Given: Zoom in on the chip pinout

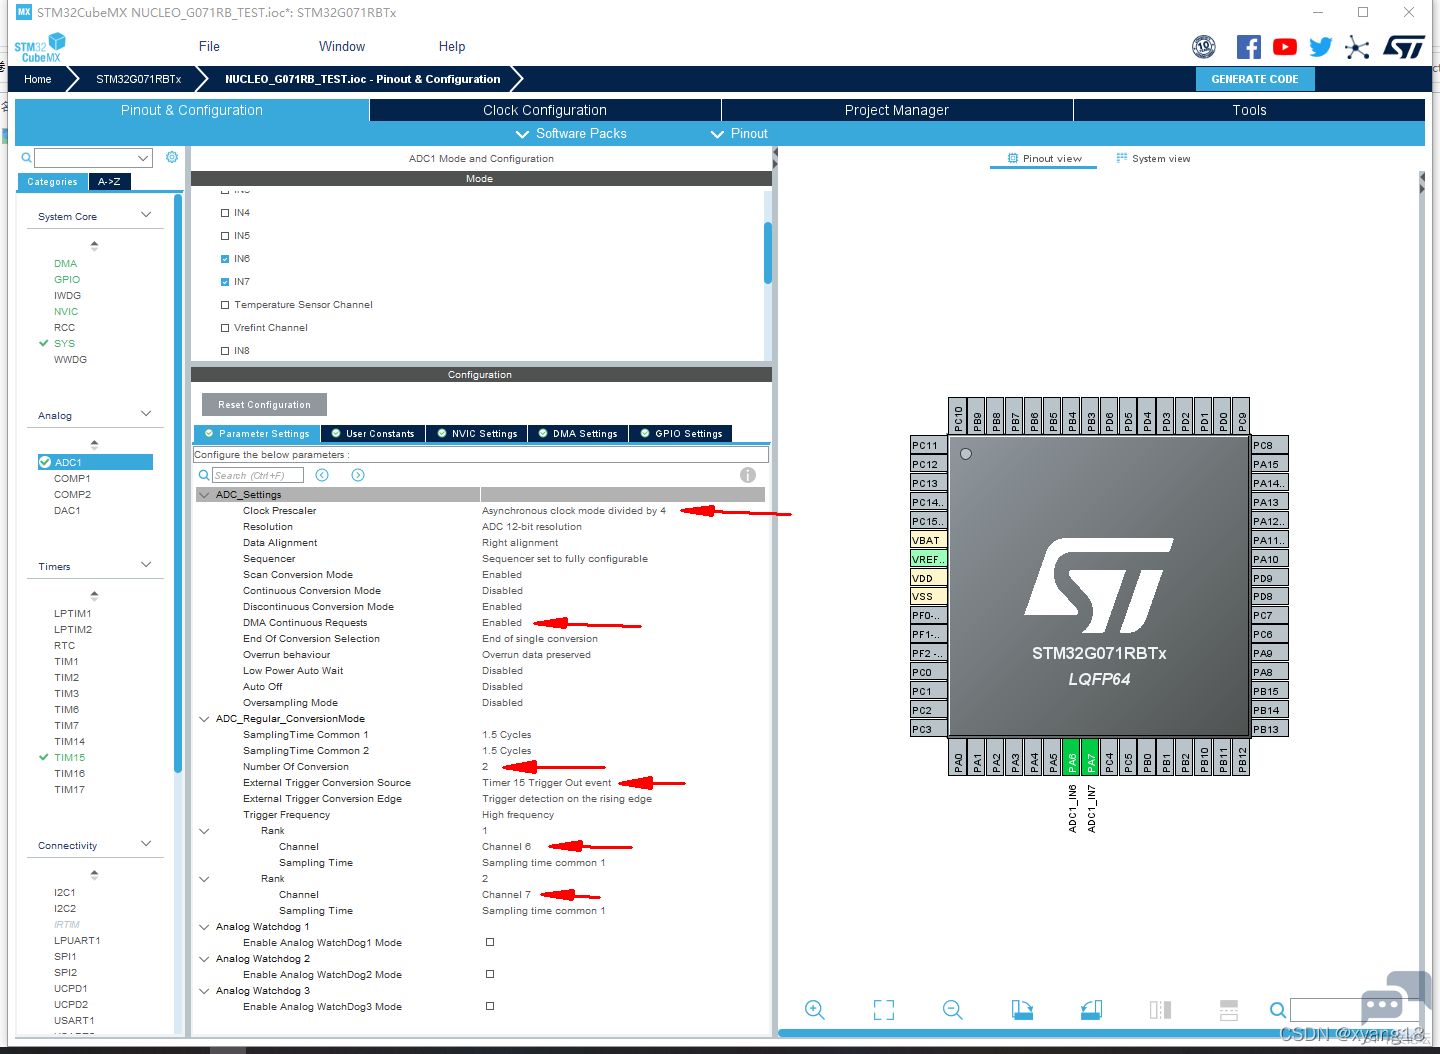Looking at the screenshot, I should click(815, 1010).
